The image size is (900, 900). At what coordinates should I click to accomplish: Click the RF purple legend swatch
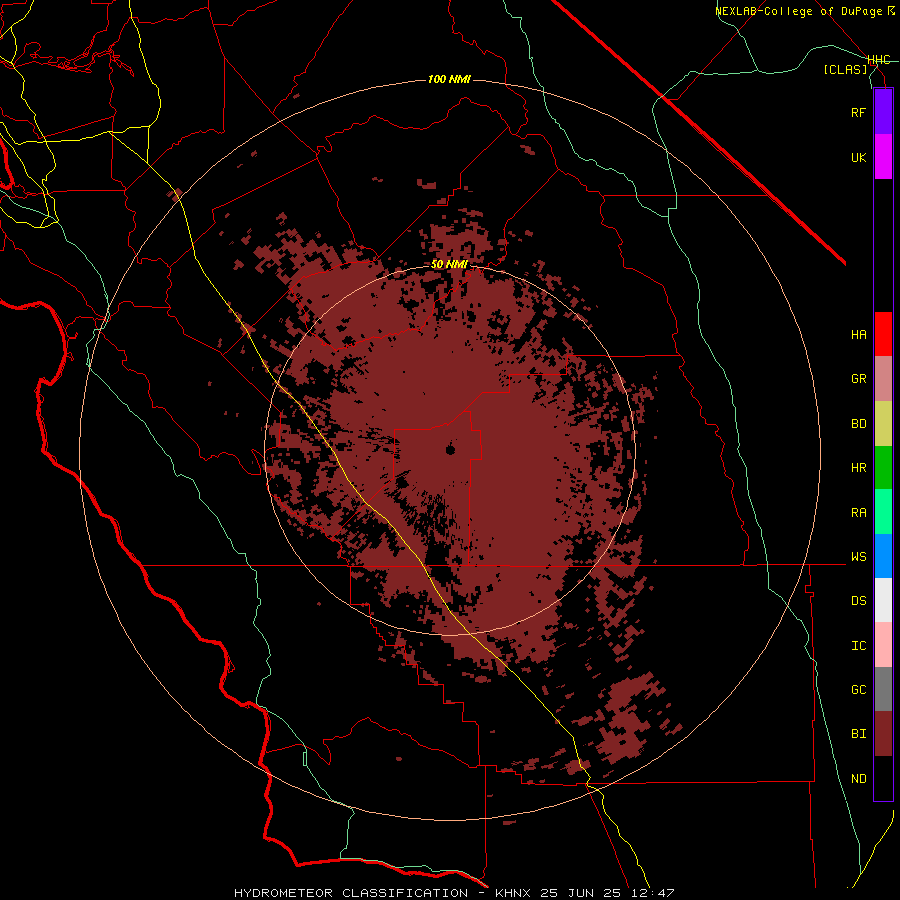point(883,112)
